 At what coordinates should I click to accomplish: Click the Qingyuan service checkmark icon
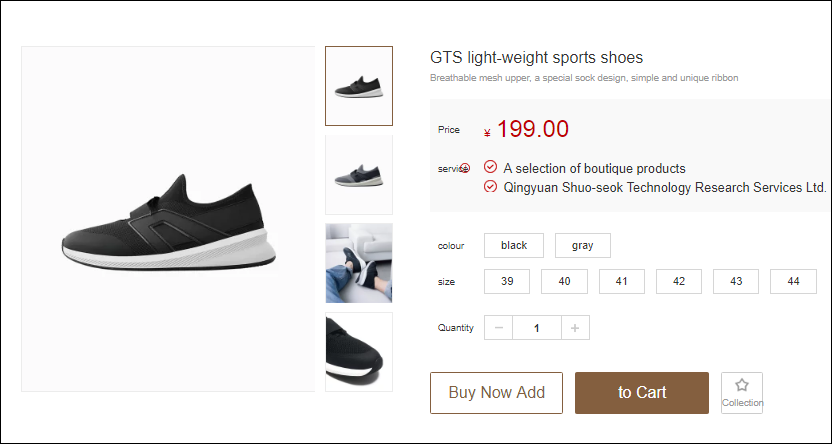(x=490, y=187)
